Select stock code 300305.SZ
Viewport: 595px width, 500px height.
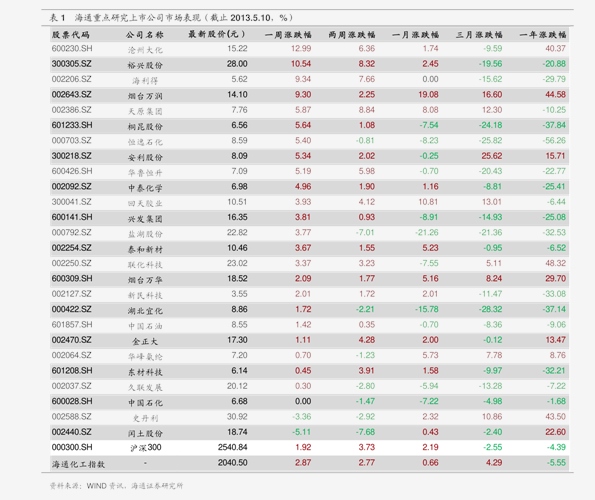72,64
